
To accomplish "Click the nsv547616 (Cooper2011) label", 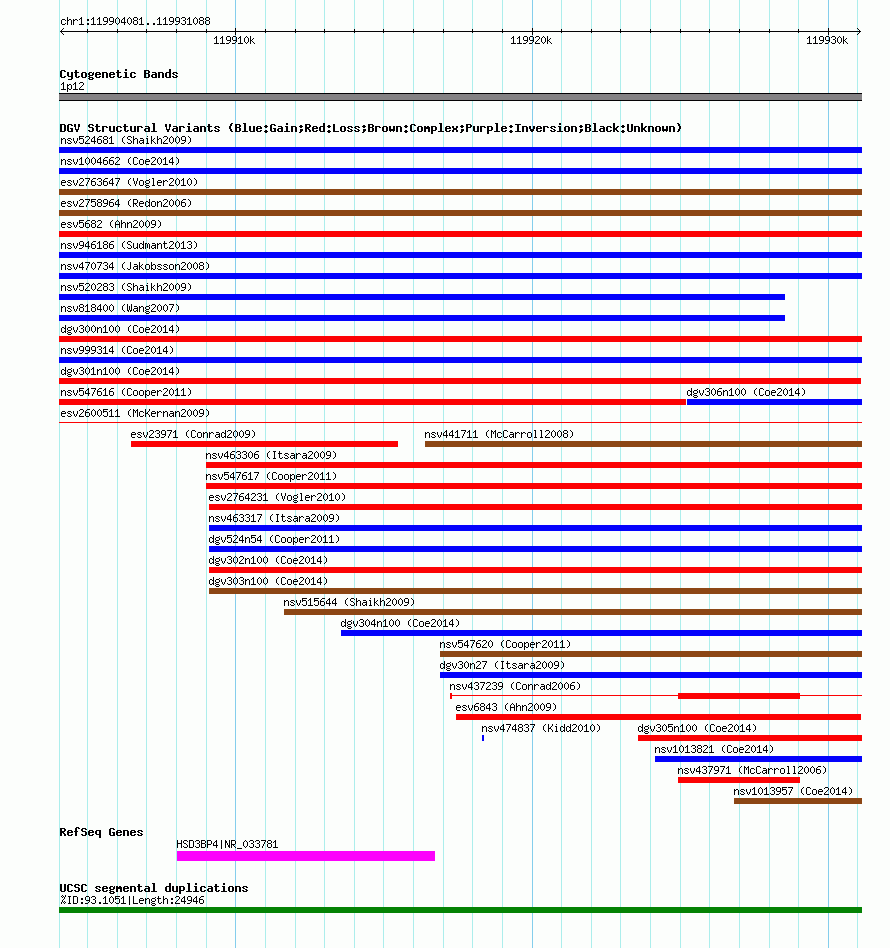I will (126, 392).
